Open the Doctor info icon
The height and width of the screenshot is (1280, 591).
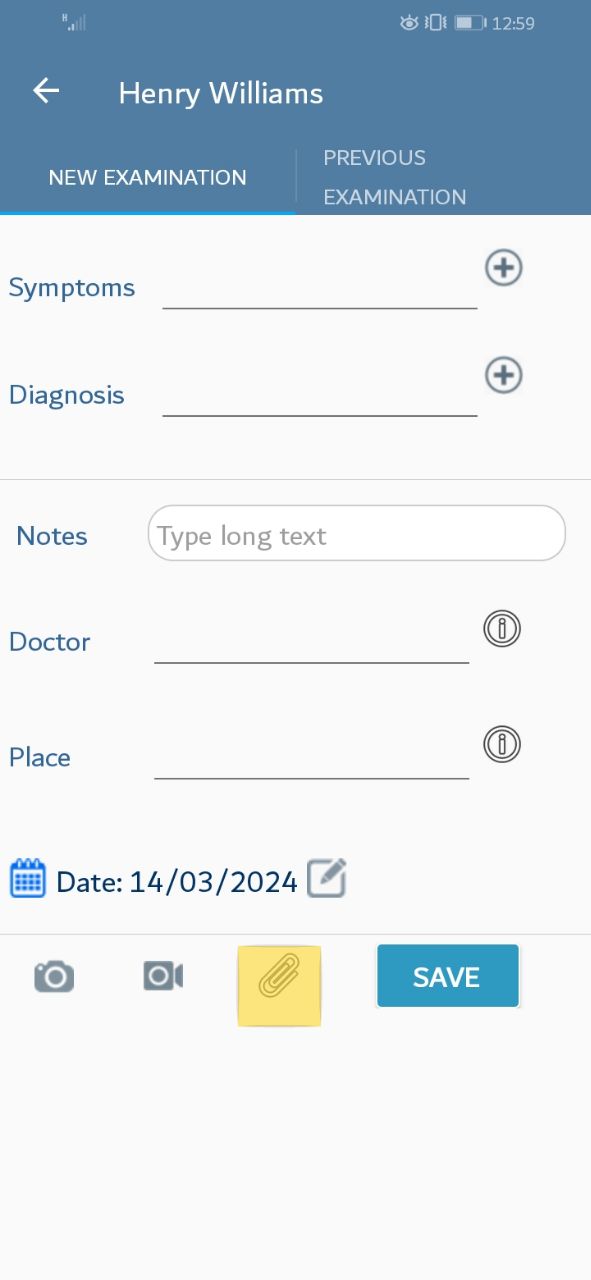tap(502, 628)
